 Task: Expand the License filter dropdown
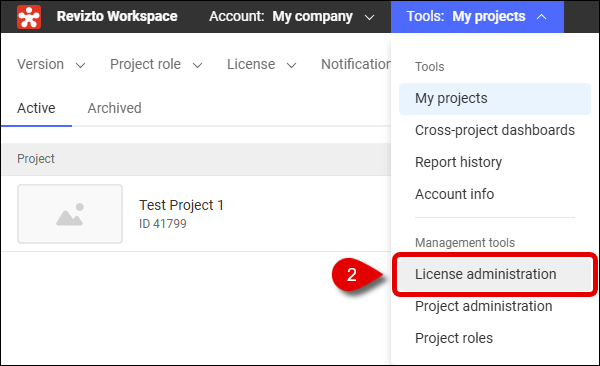(x=262, y=64)
